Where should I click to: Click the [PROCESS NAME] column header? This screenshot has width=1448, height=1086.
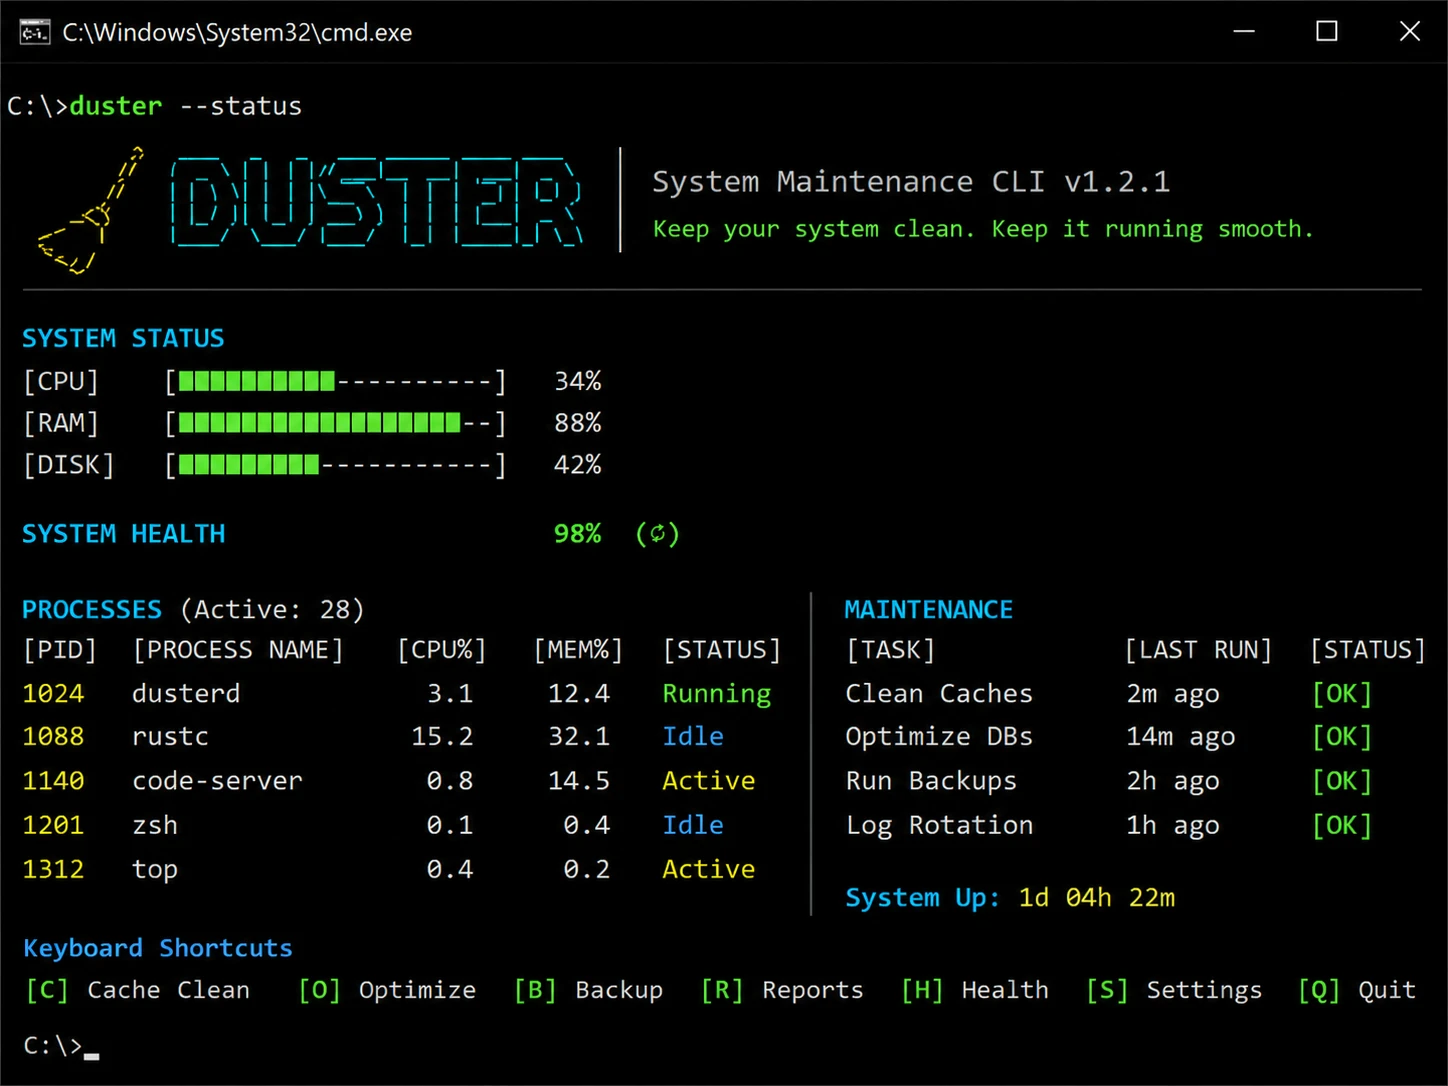pos(238,650)
